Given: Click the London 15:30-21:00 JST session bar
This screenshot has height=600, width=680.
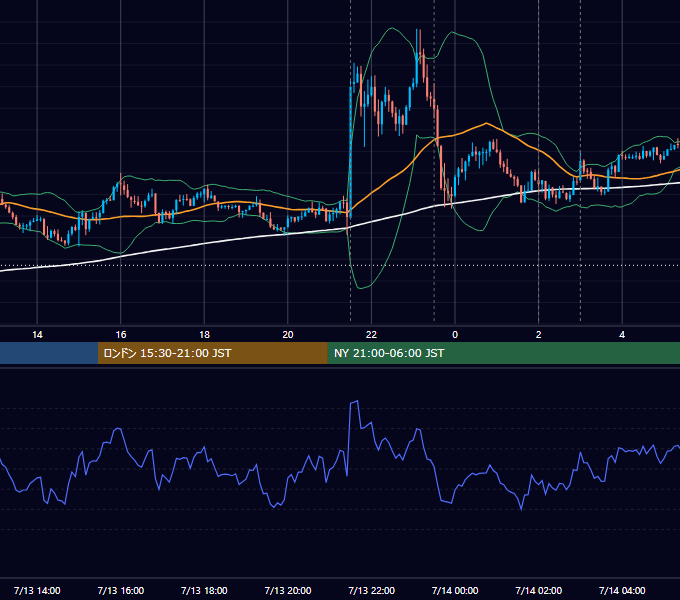Looking at the screenshot, I should point(212,353).
